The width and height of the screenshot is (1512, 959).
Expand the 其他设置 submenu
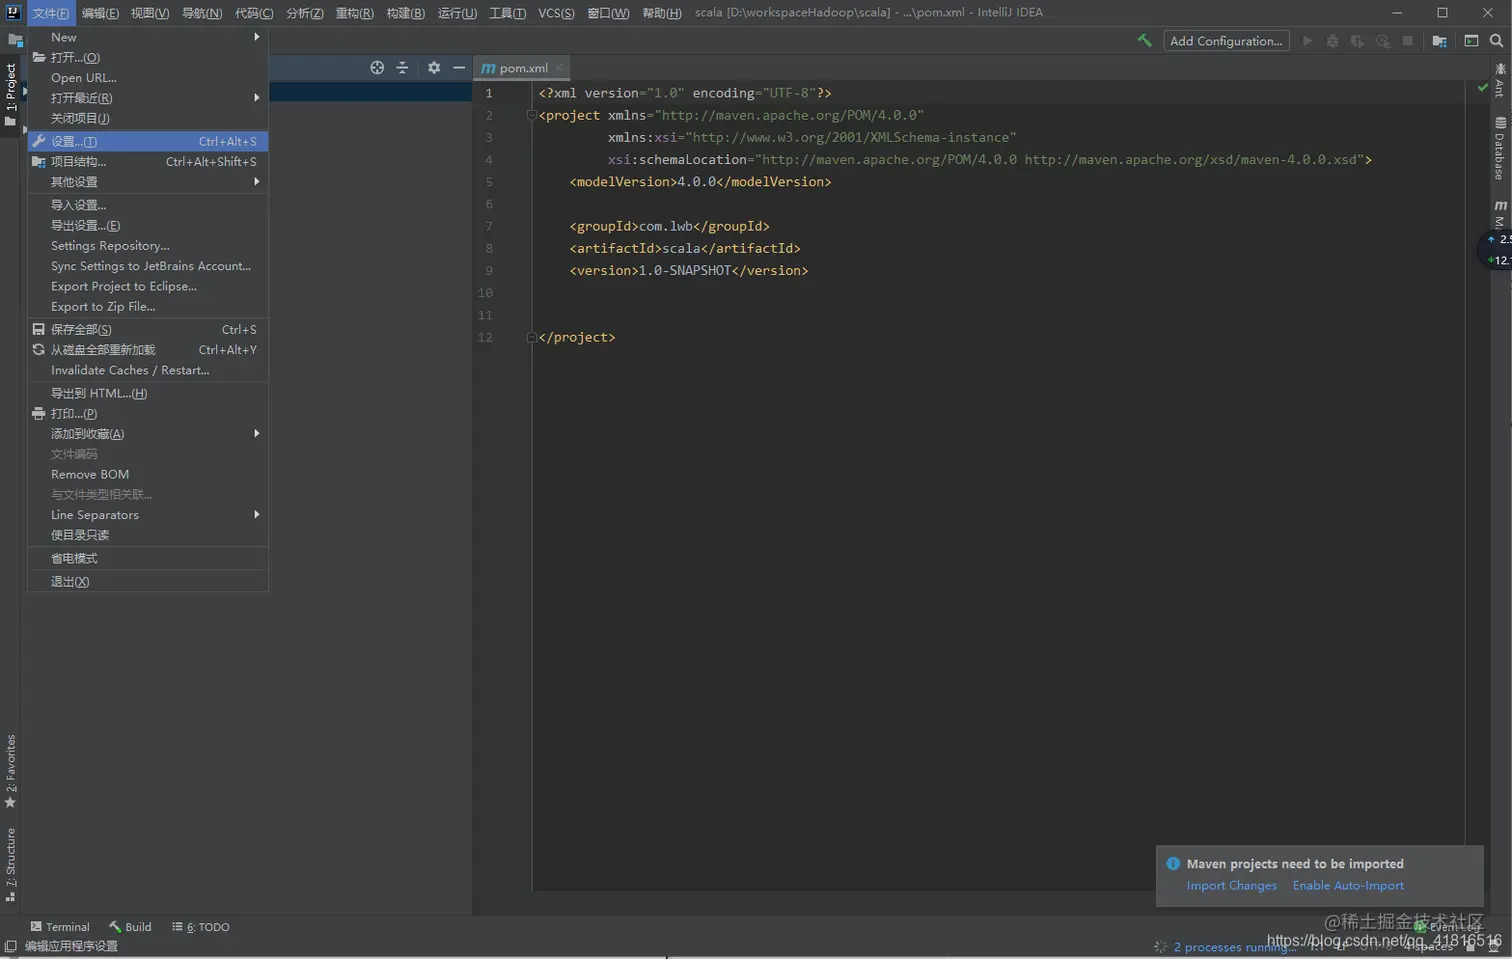[x=148, y=182]
